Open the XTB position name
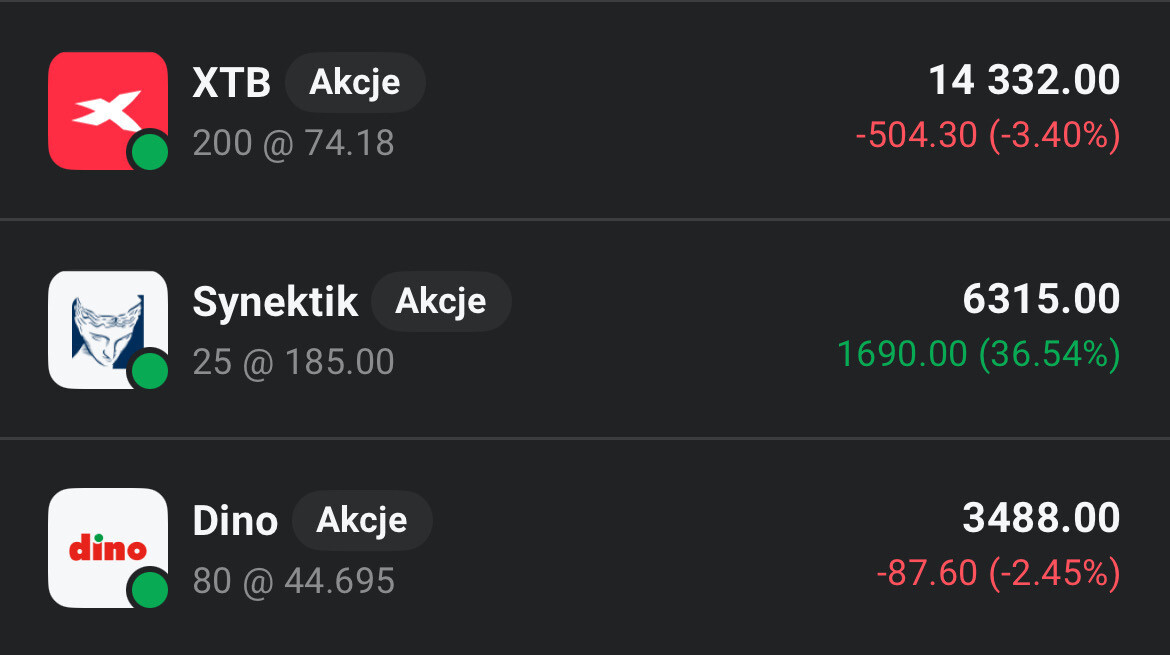Viewport: 1170px width, 655px height. [x=231, y=84]
